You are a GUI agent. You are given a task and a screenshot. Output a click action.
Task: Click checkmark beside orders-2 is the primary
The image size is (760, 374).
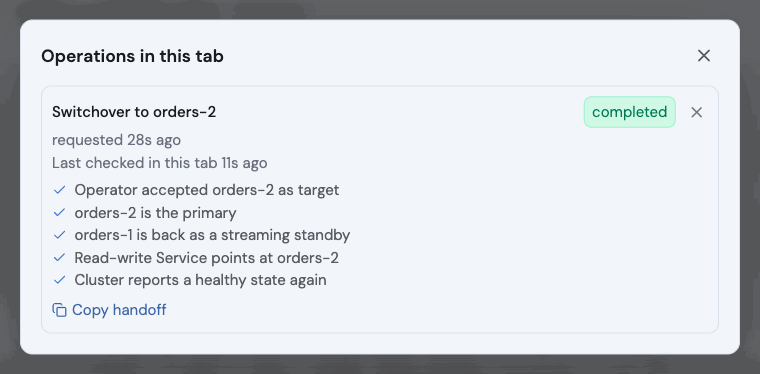pos(59,213)
